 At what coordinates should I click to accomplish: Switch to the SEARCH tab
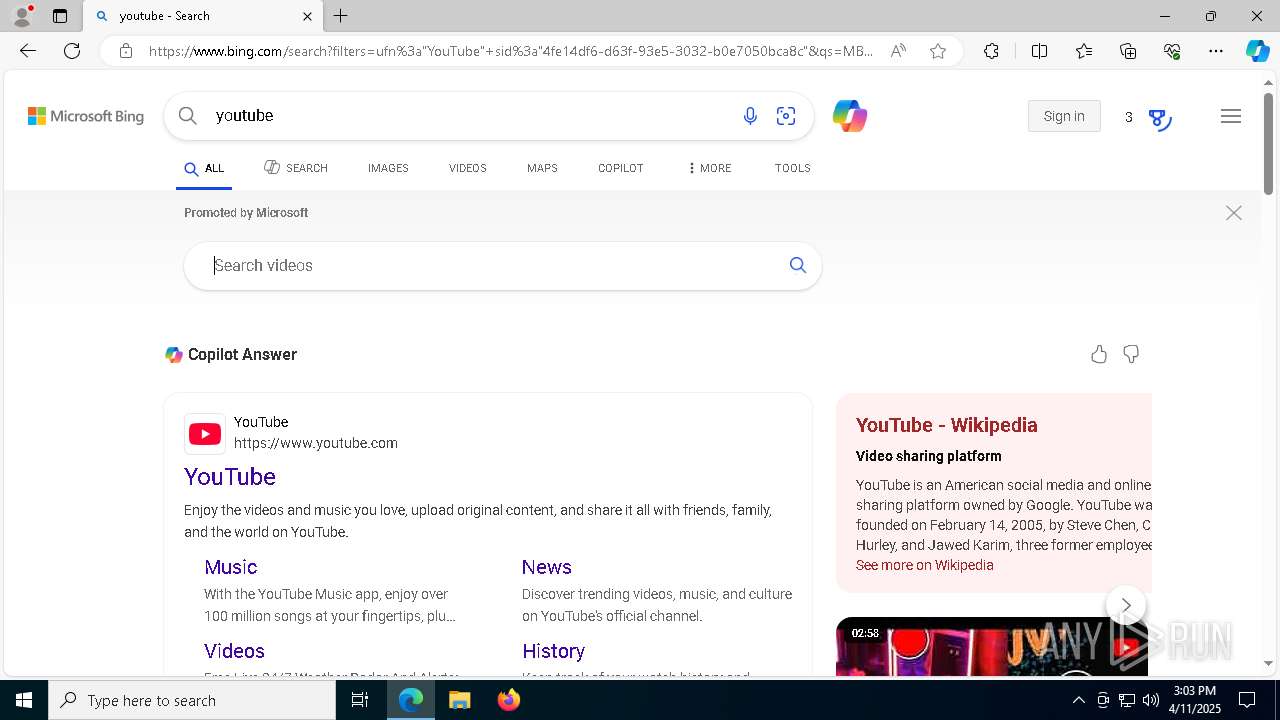296,168
